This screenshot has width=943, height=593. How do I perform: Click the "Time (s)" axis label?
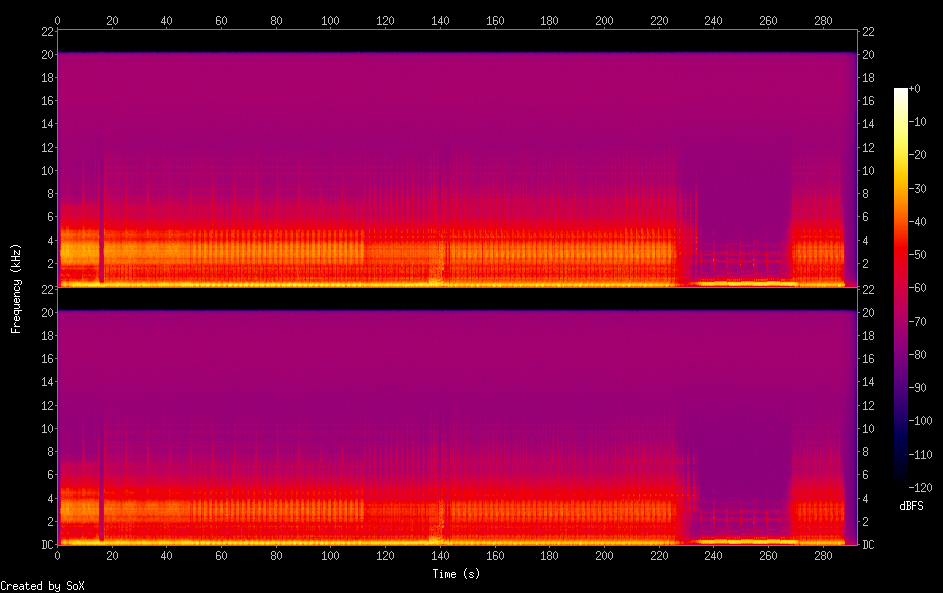pos(457,574)
